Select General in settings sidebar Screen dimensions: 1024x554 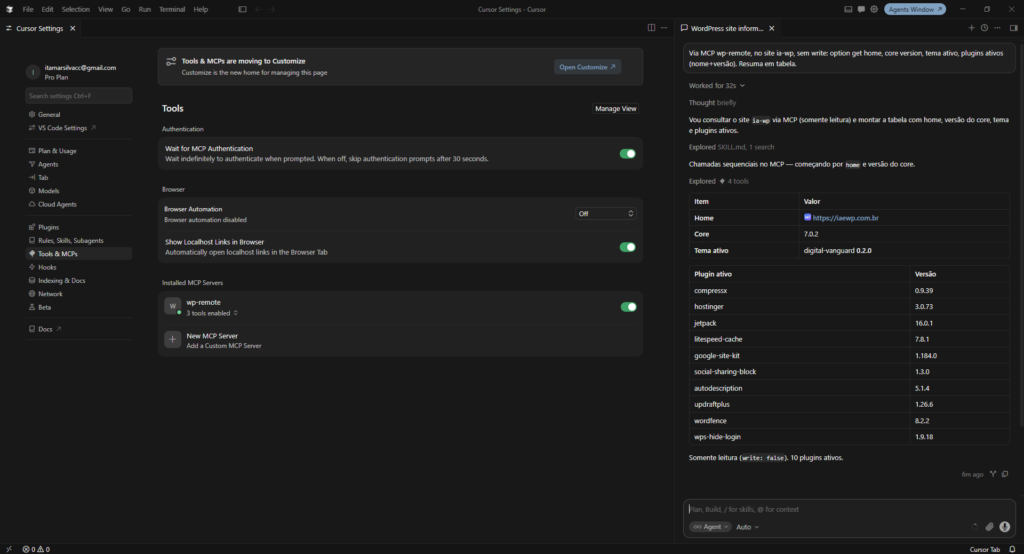[49, 114]
